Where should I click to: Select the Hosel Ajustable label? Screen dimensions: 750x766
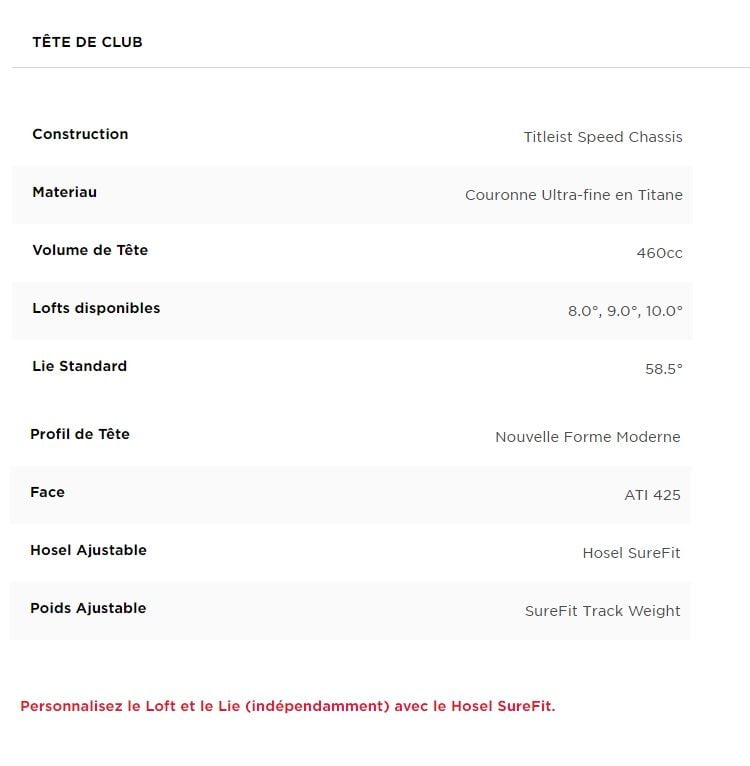click(88, 550)
